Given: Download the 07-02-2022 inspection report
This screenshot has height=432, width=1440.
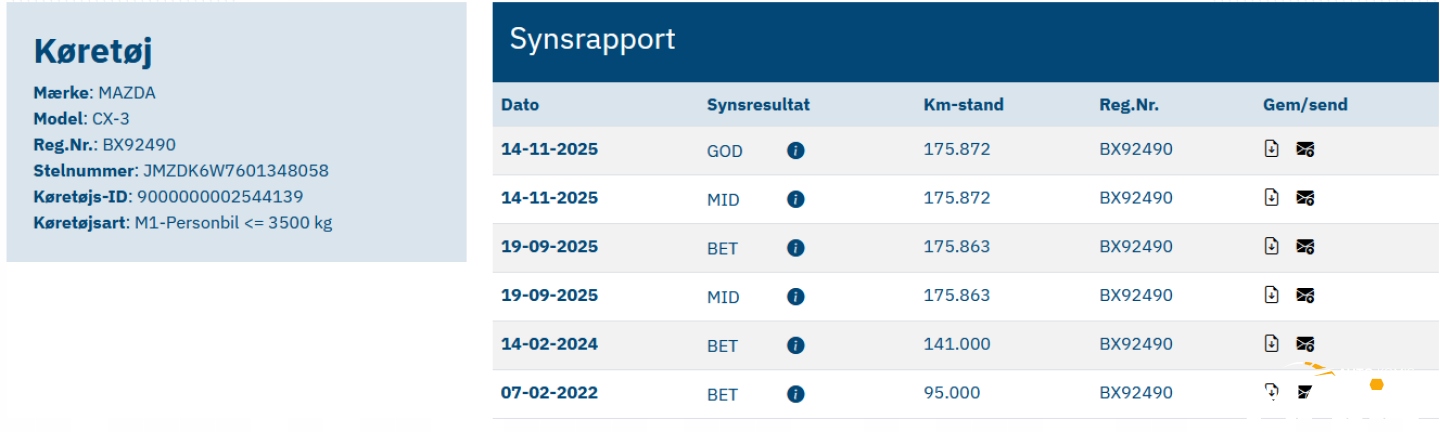Looking at the screenshot, I should (1272, 392).
